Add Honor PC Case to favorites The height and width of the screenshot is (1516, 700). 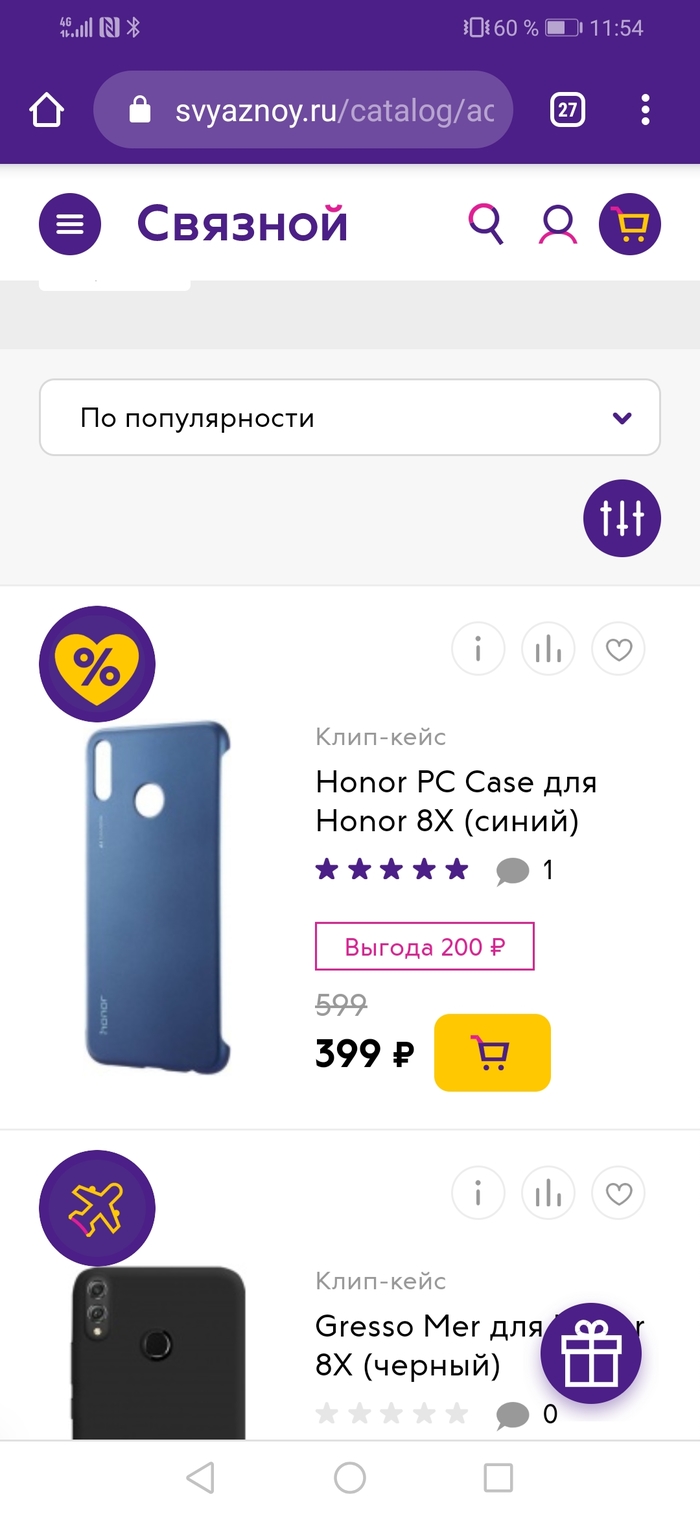coord(619,650)
